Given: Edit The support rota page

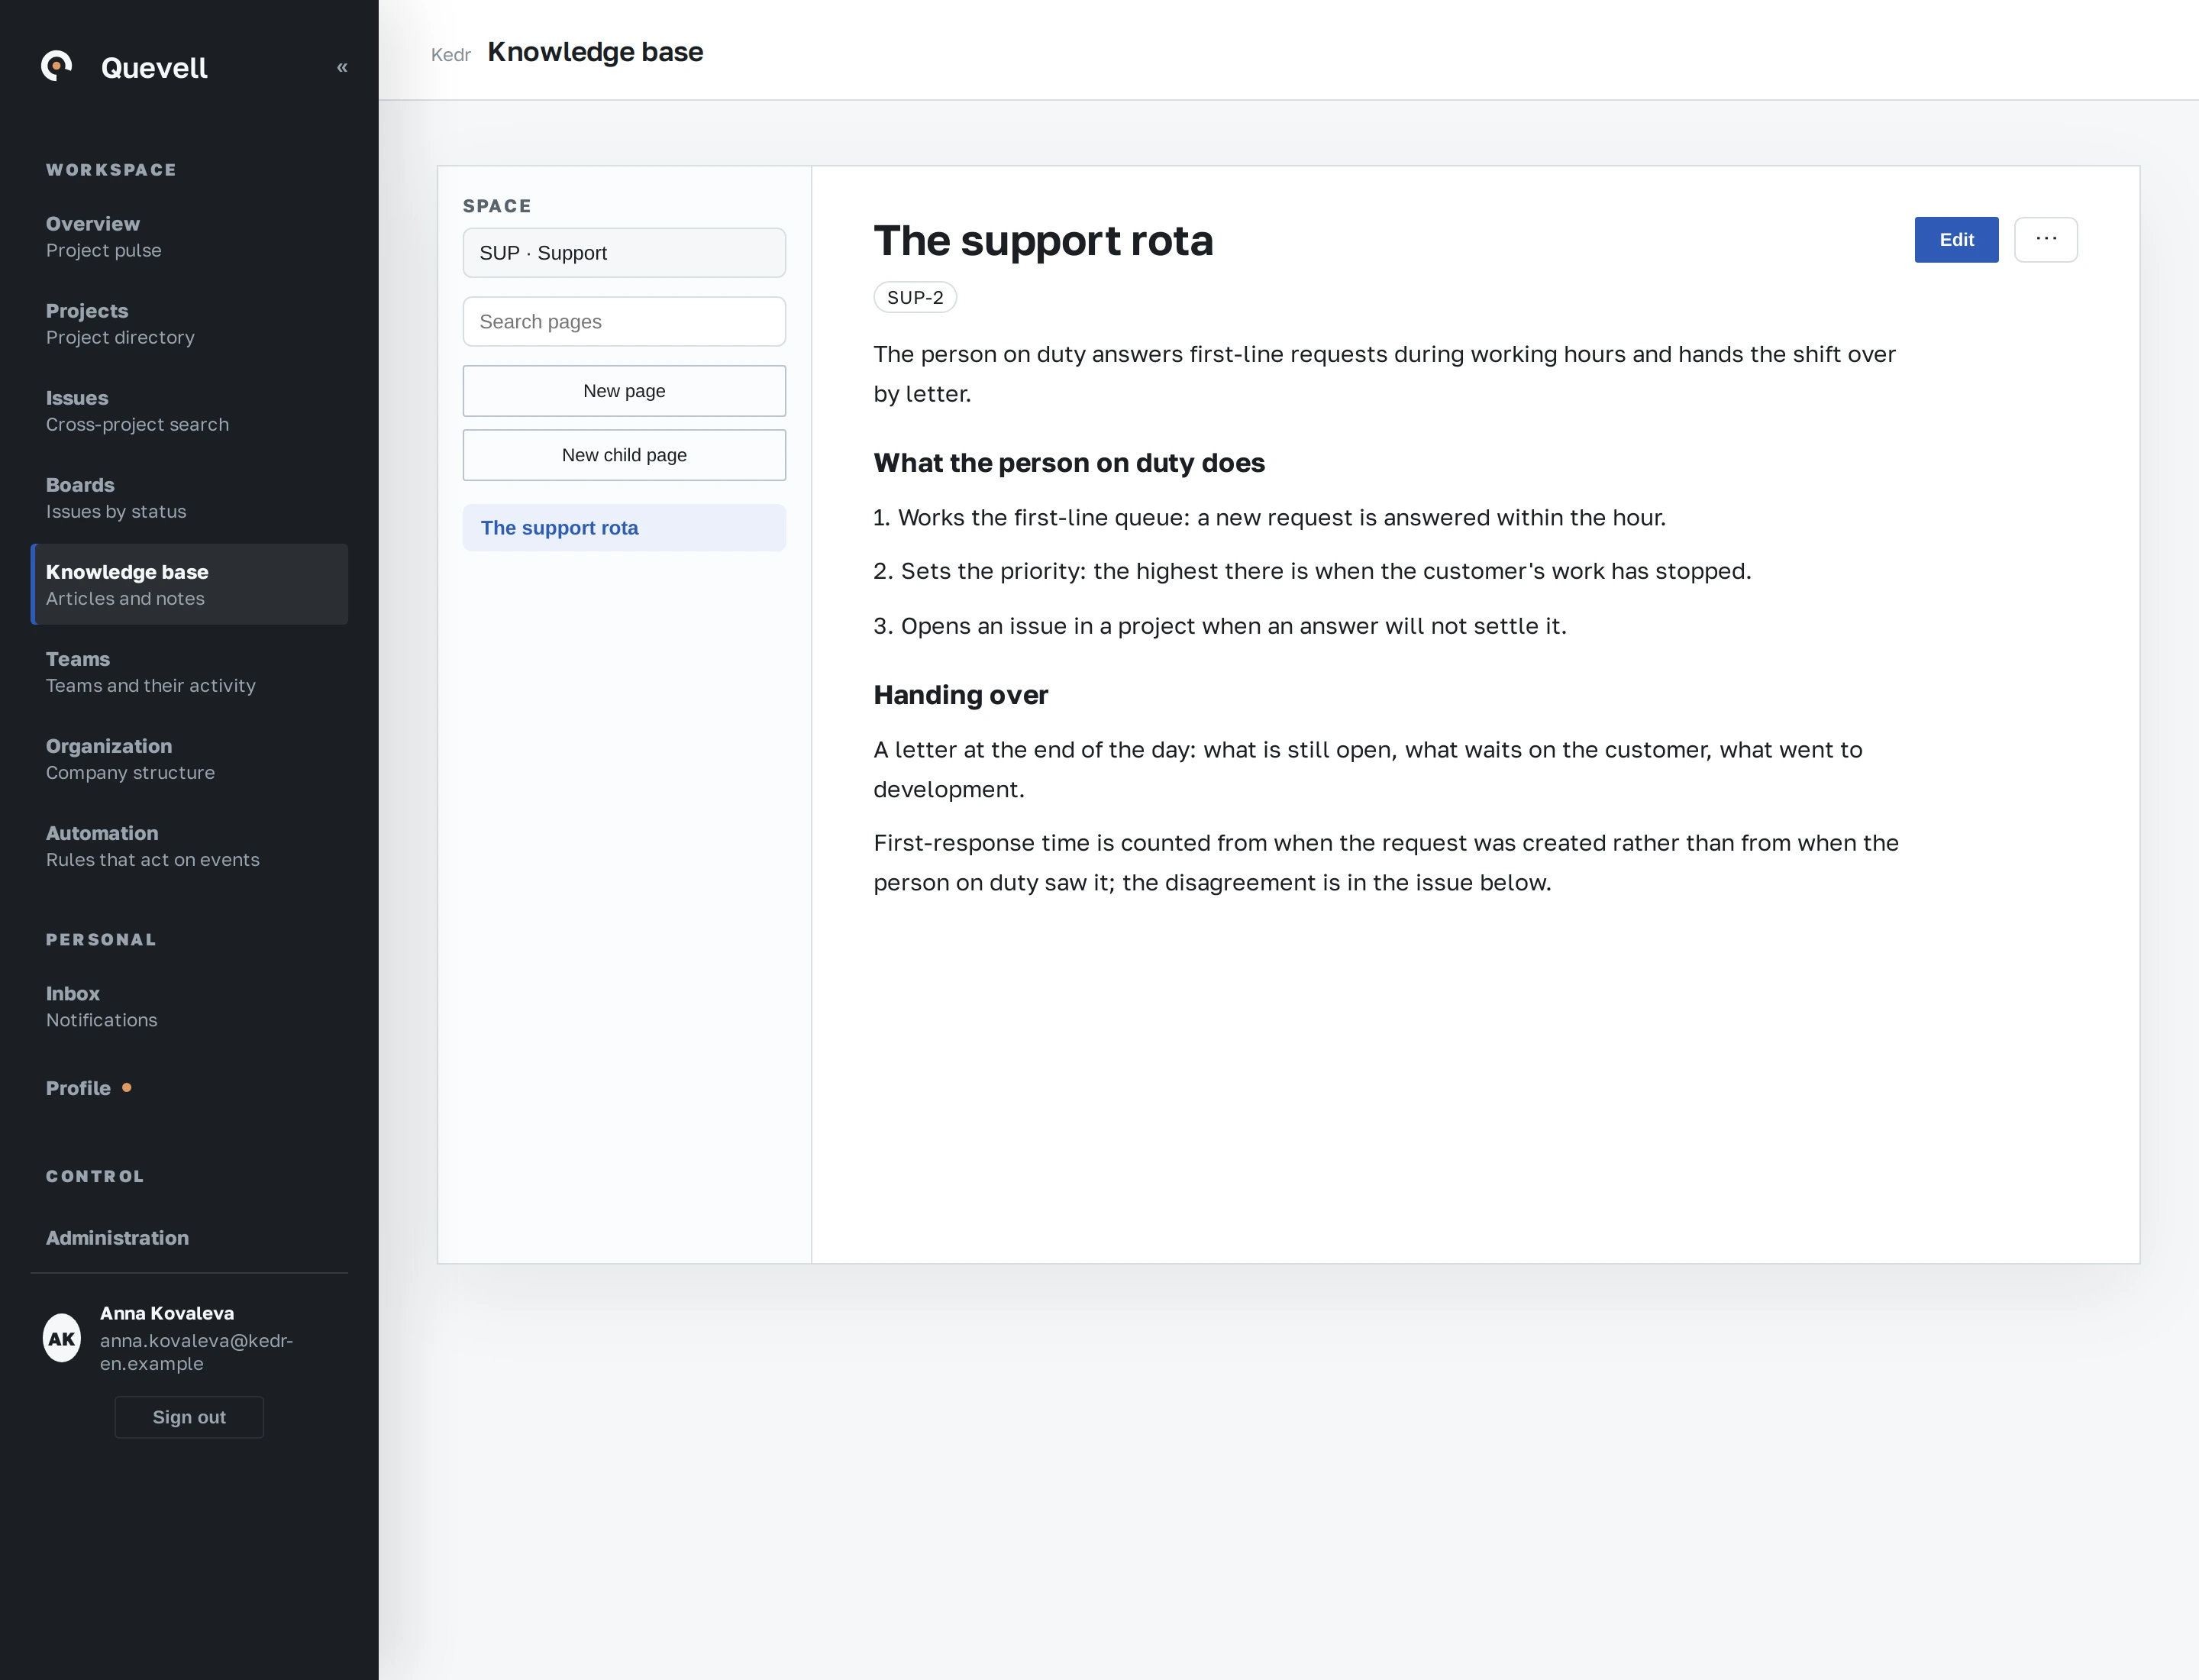Looking at the screenshot, I should 1956,240.
